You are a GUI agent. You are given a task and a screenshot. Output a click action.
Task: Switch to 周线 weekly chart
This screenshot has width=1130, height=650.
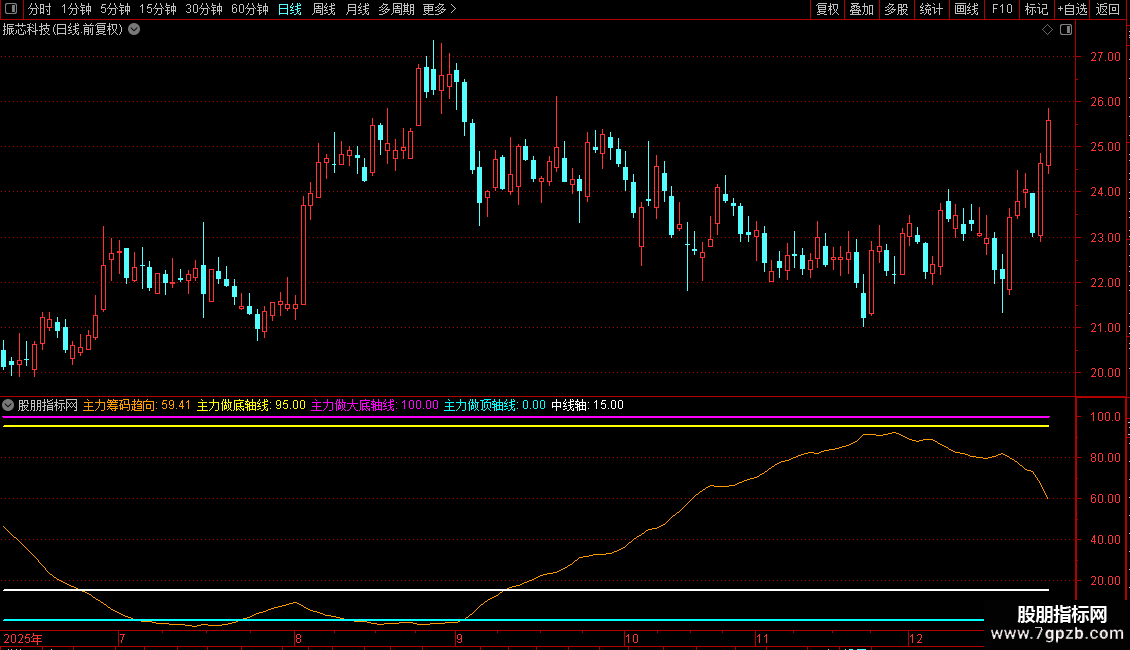324,9
